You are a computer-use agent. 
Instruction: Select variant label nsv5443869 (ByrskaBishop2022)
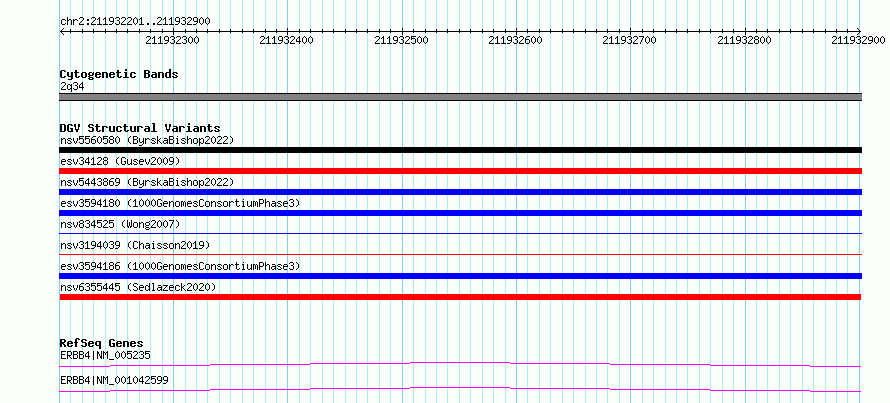147,182
